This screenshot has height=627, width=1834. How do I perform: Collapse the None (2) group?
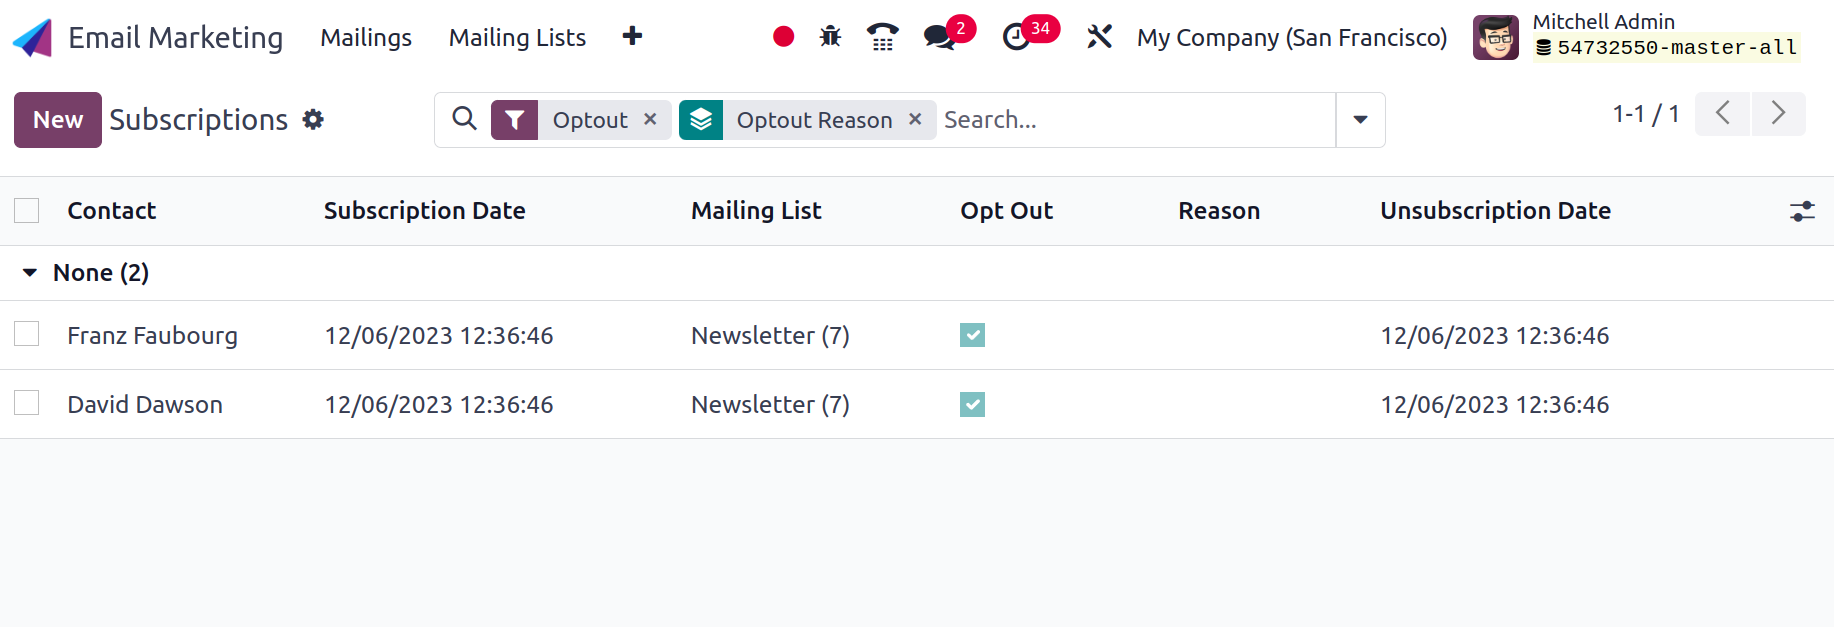point(85,273)
